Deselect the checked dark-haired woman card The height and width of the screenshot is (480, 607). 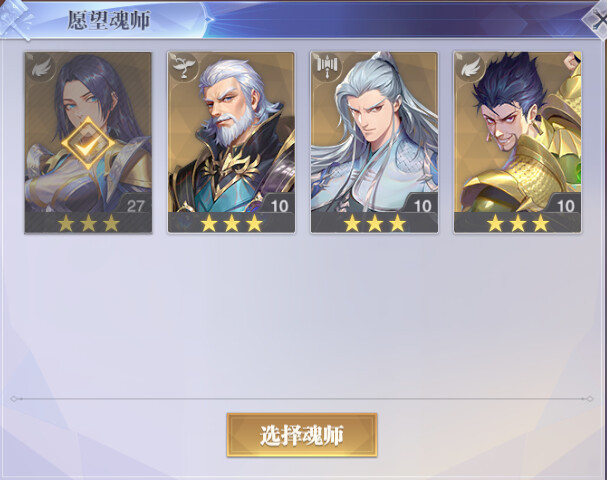(x=88, y=142)
